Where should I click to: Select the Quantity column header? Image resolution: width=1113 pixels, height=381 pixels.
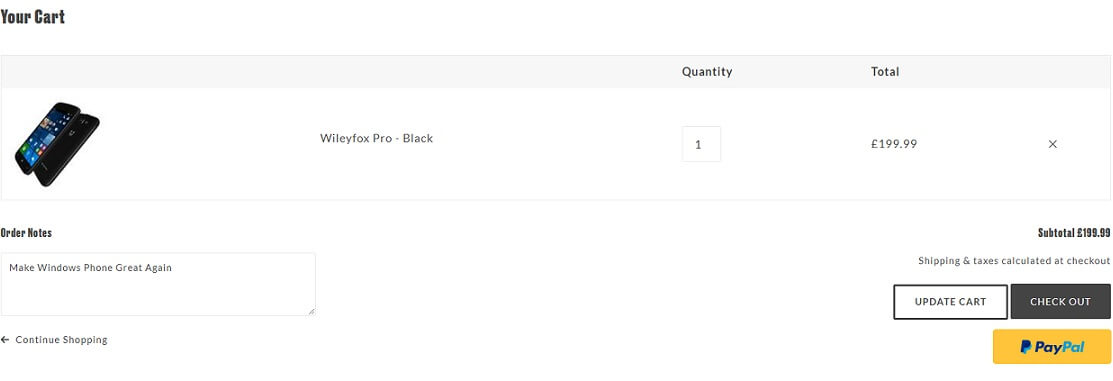707,72
